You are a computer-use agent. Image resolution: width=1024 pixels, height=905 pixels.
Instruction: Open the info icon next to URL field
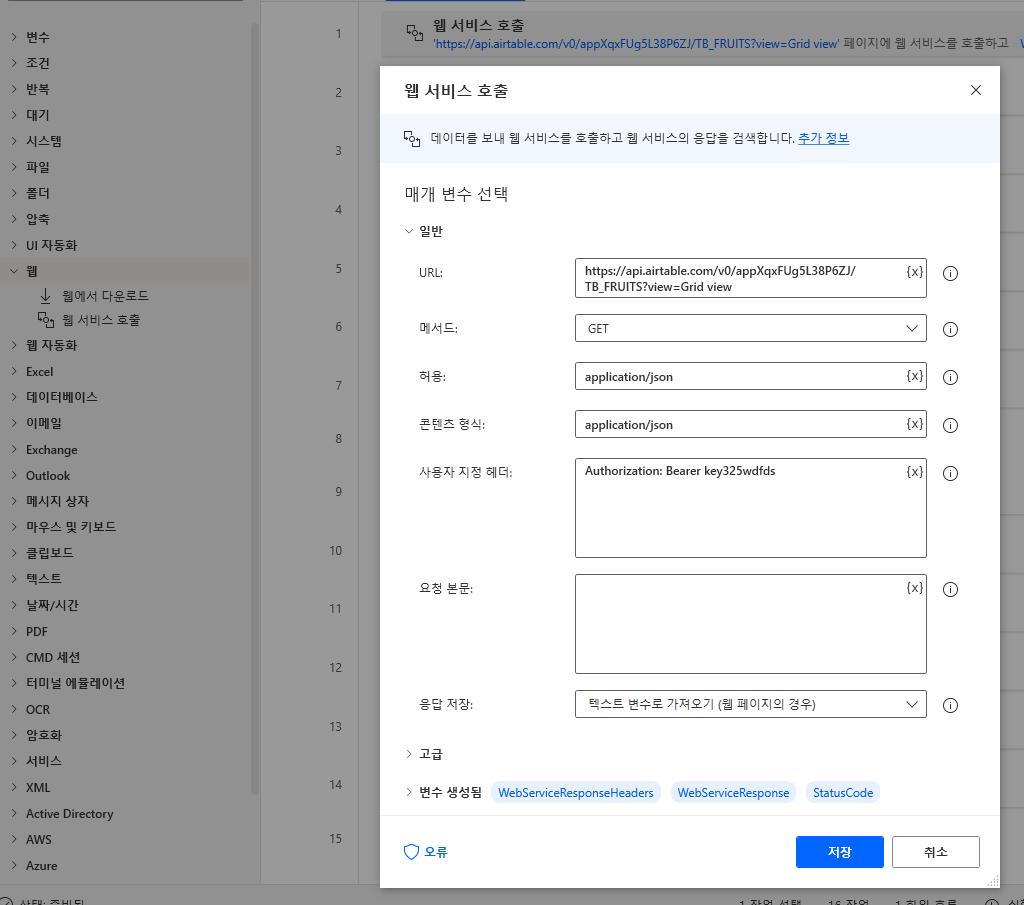pyautogui.click(x=950, y=274)
